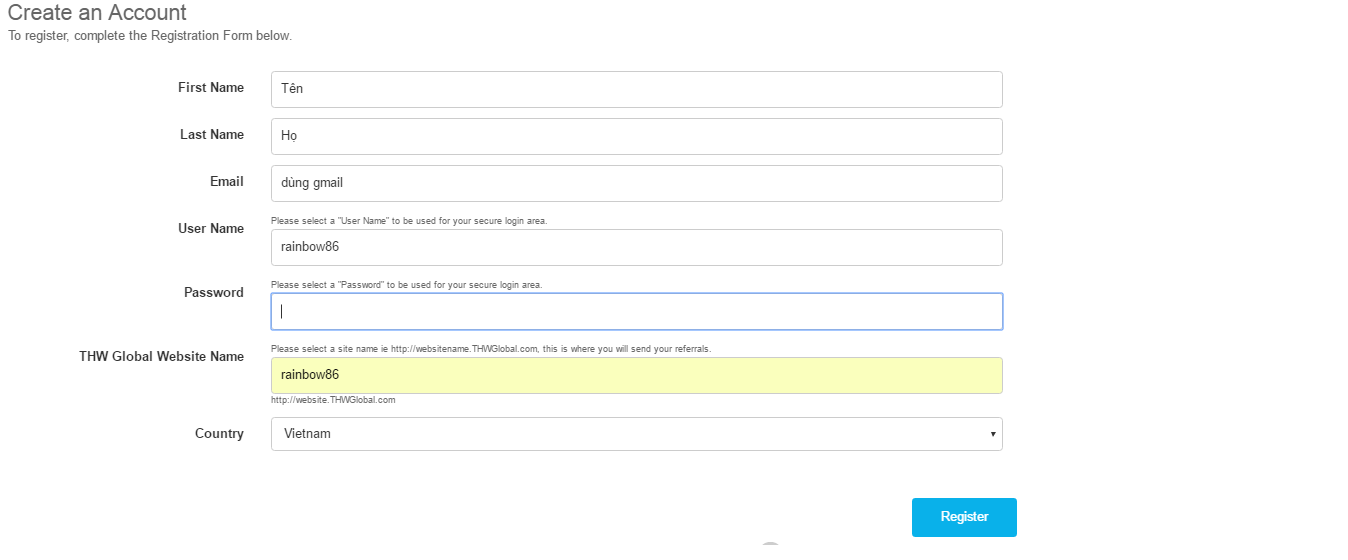Open the Country dropdown showing Vietnam
The width and height of the screenshot is (1348, 560).
(x=636, y=434)
